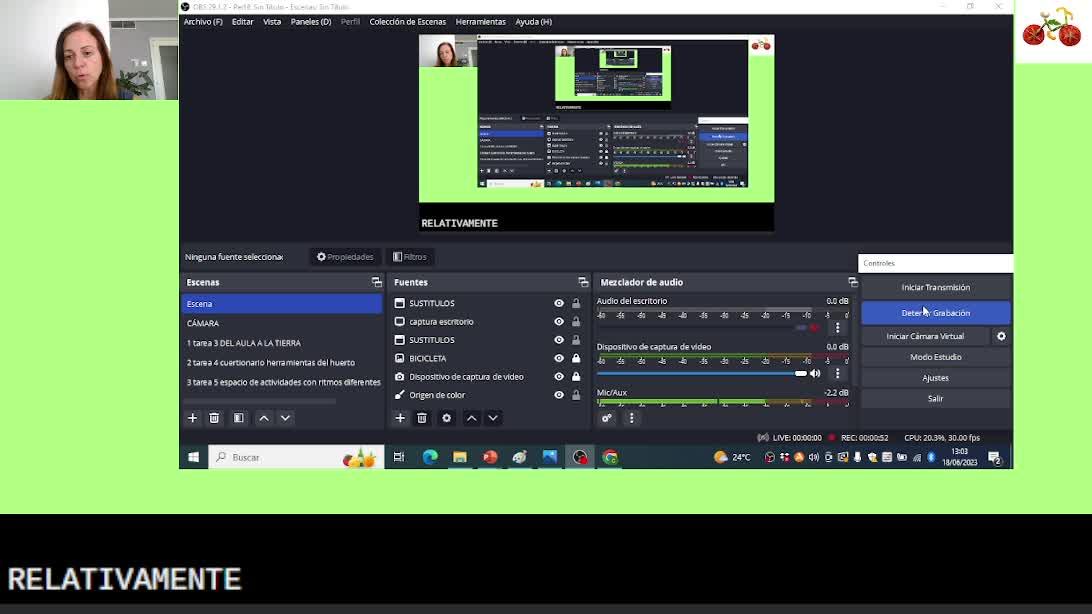
Task: Open source properties gear in Fuentes toolbar
Action: (x=446, y=418)
